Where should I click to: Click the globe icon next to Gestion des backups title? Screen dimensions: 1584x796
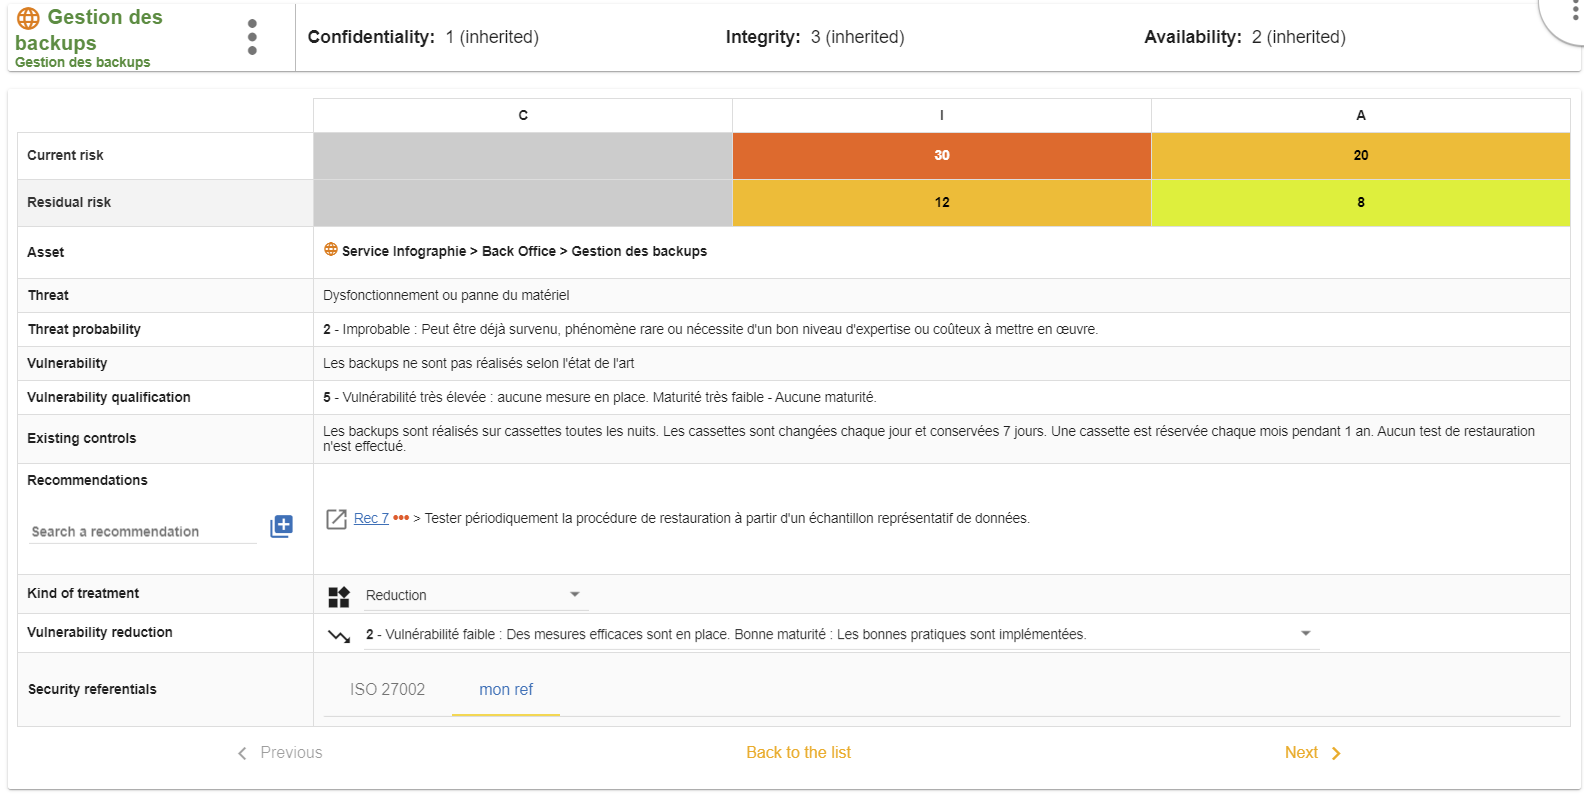(x=29, y=18)
